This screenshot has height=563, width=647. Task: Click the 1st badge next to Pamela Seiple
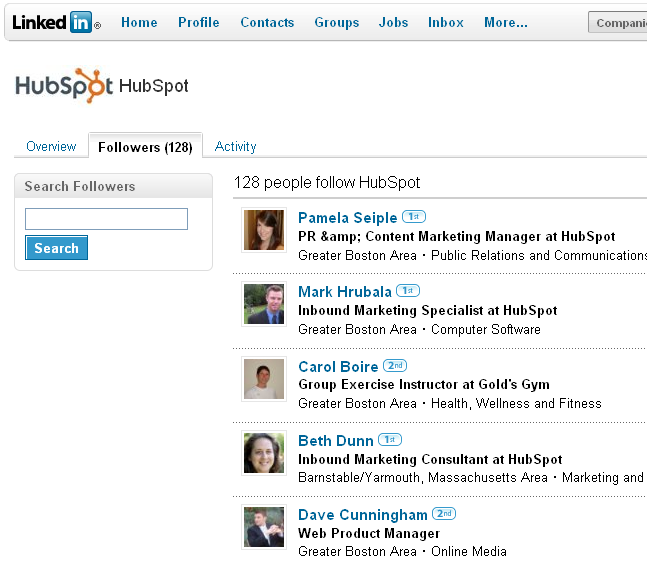[x=414, y=217]
